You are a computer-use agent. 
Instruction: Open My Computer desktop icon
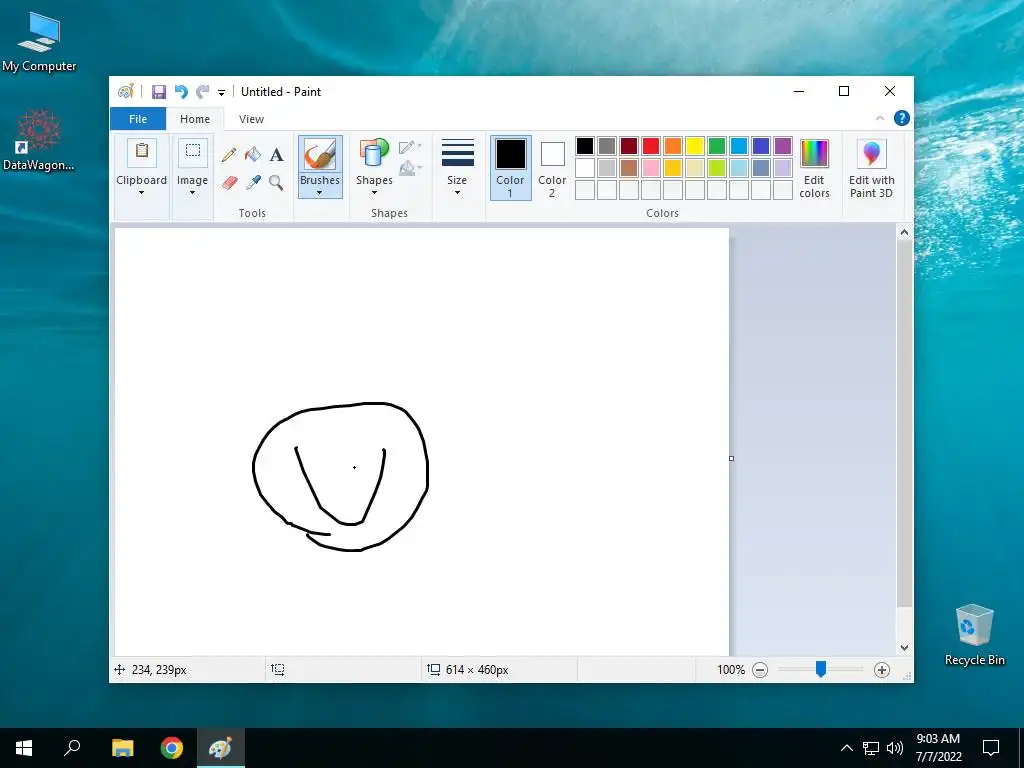(x=39, y=41)
